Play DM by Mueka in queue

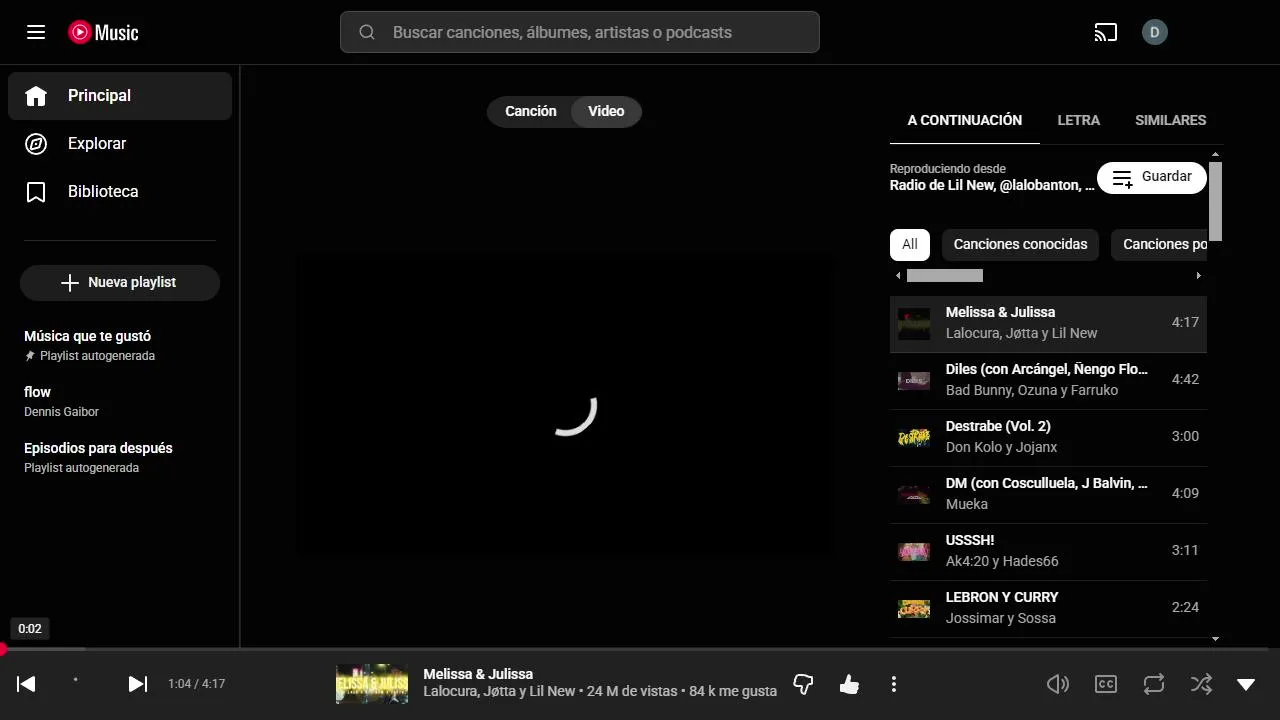click(1048, 494)
